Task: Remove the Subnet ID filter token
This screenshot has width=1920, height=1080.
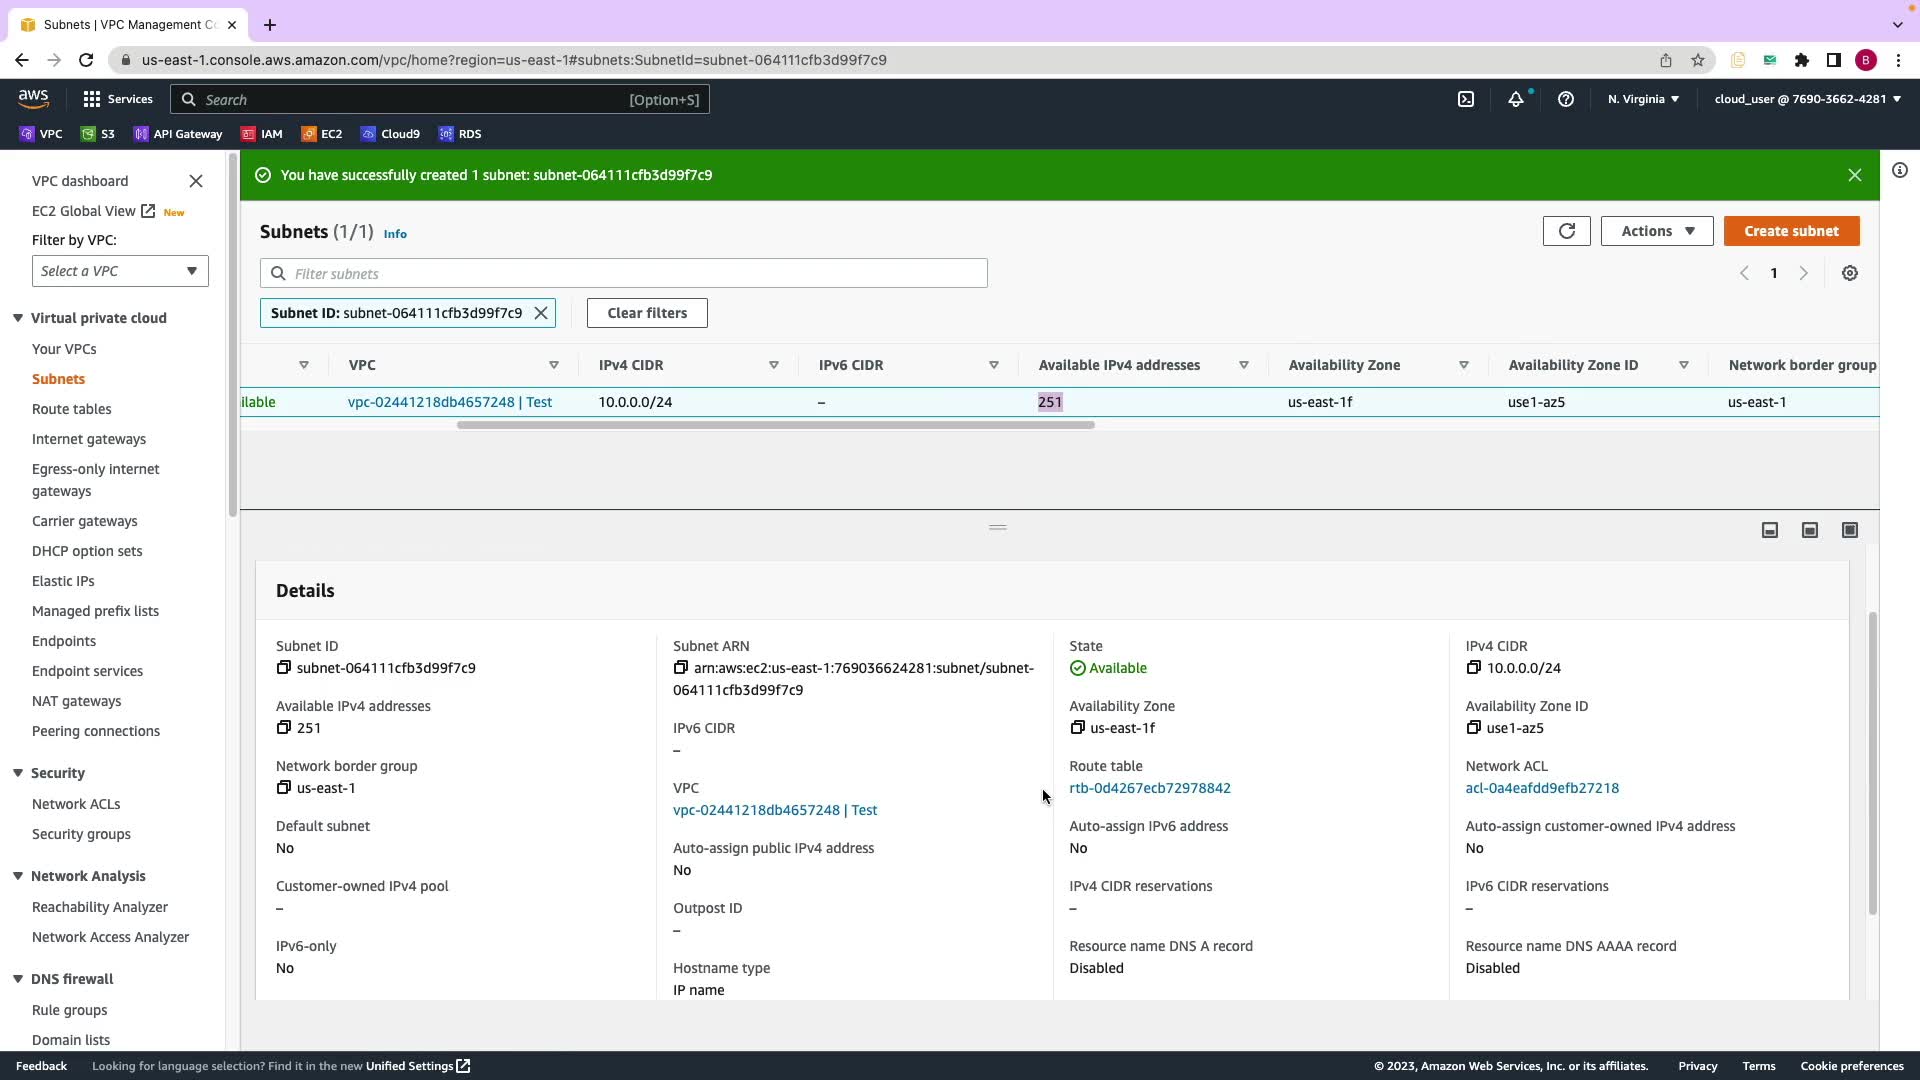Action: tap(541, 313)
